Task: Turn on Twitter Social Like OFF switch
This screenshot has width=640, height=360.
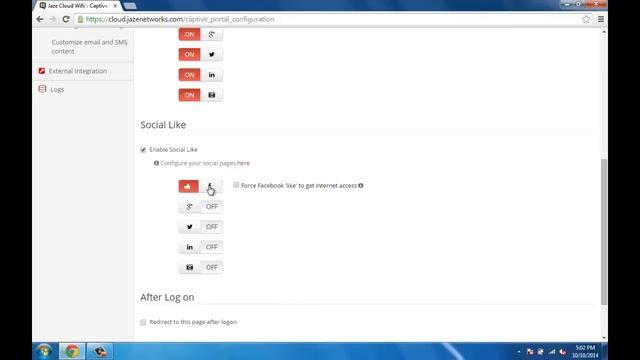Action: (x=211, y=227)
